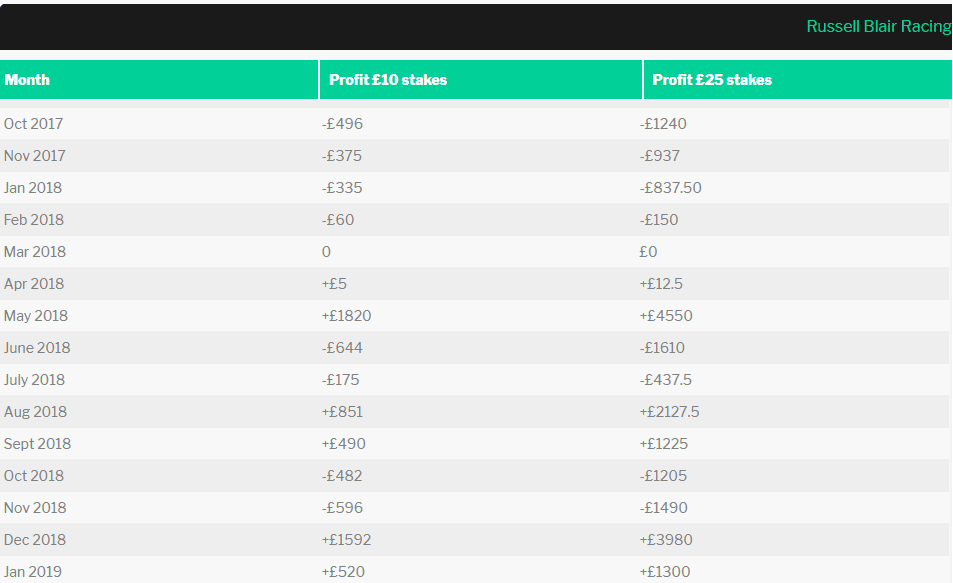Click the Month column header
953x583 pixels.
pyautogui.click(x=27, y=80)
